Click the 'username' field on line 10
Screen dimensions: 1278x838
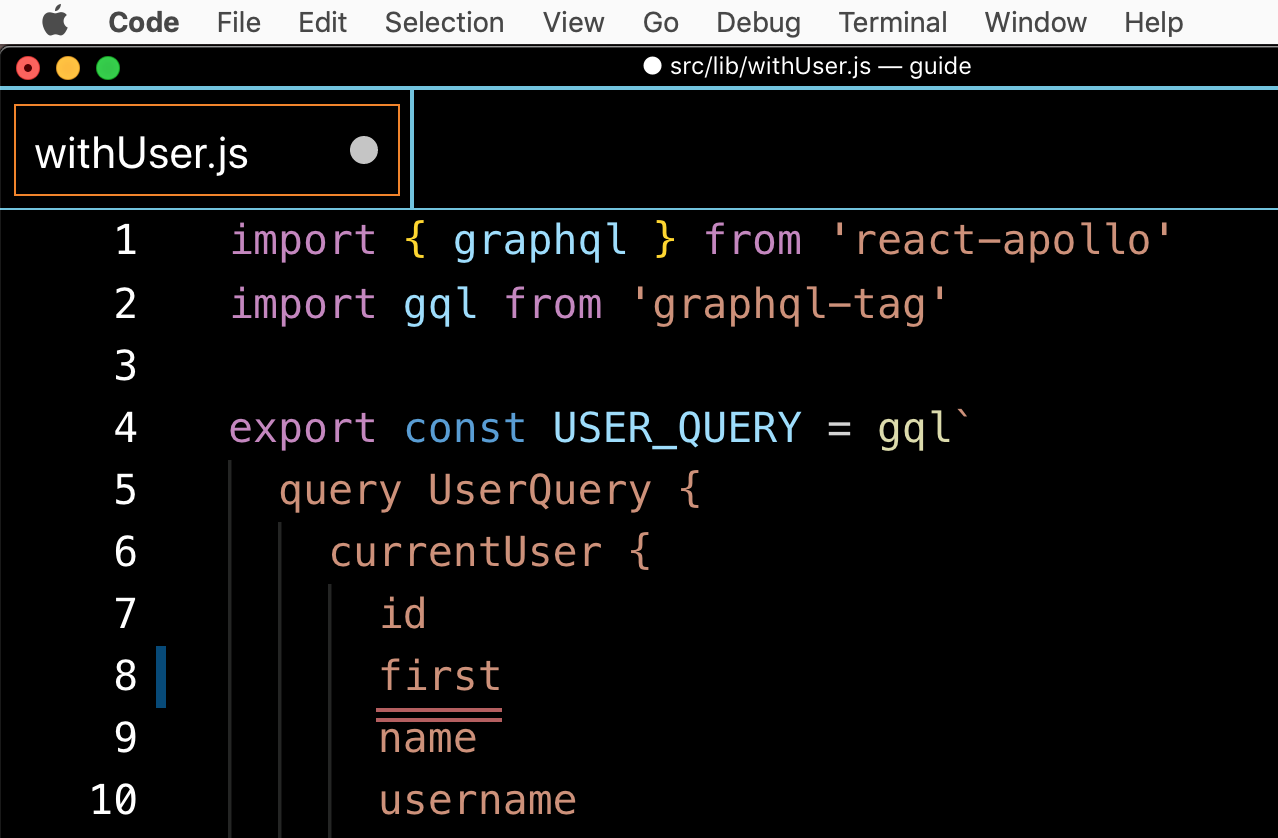(478, 800)
